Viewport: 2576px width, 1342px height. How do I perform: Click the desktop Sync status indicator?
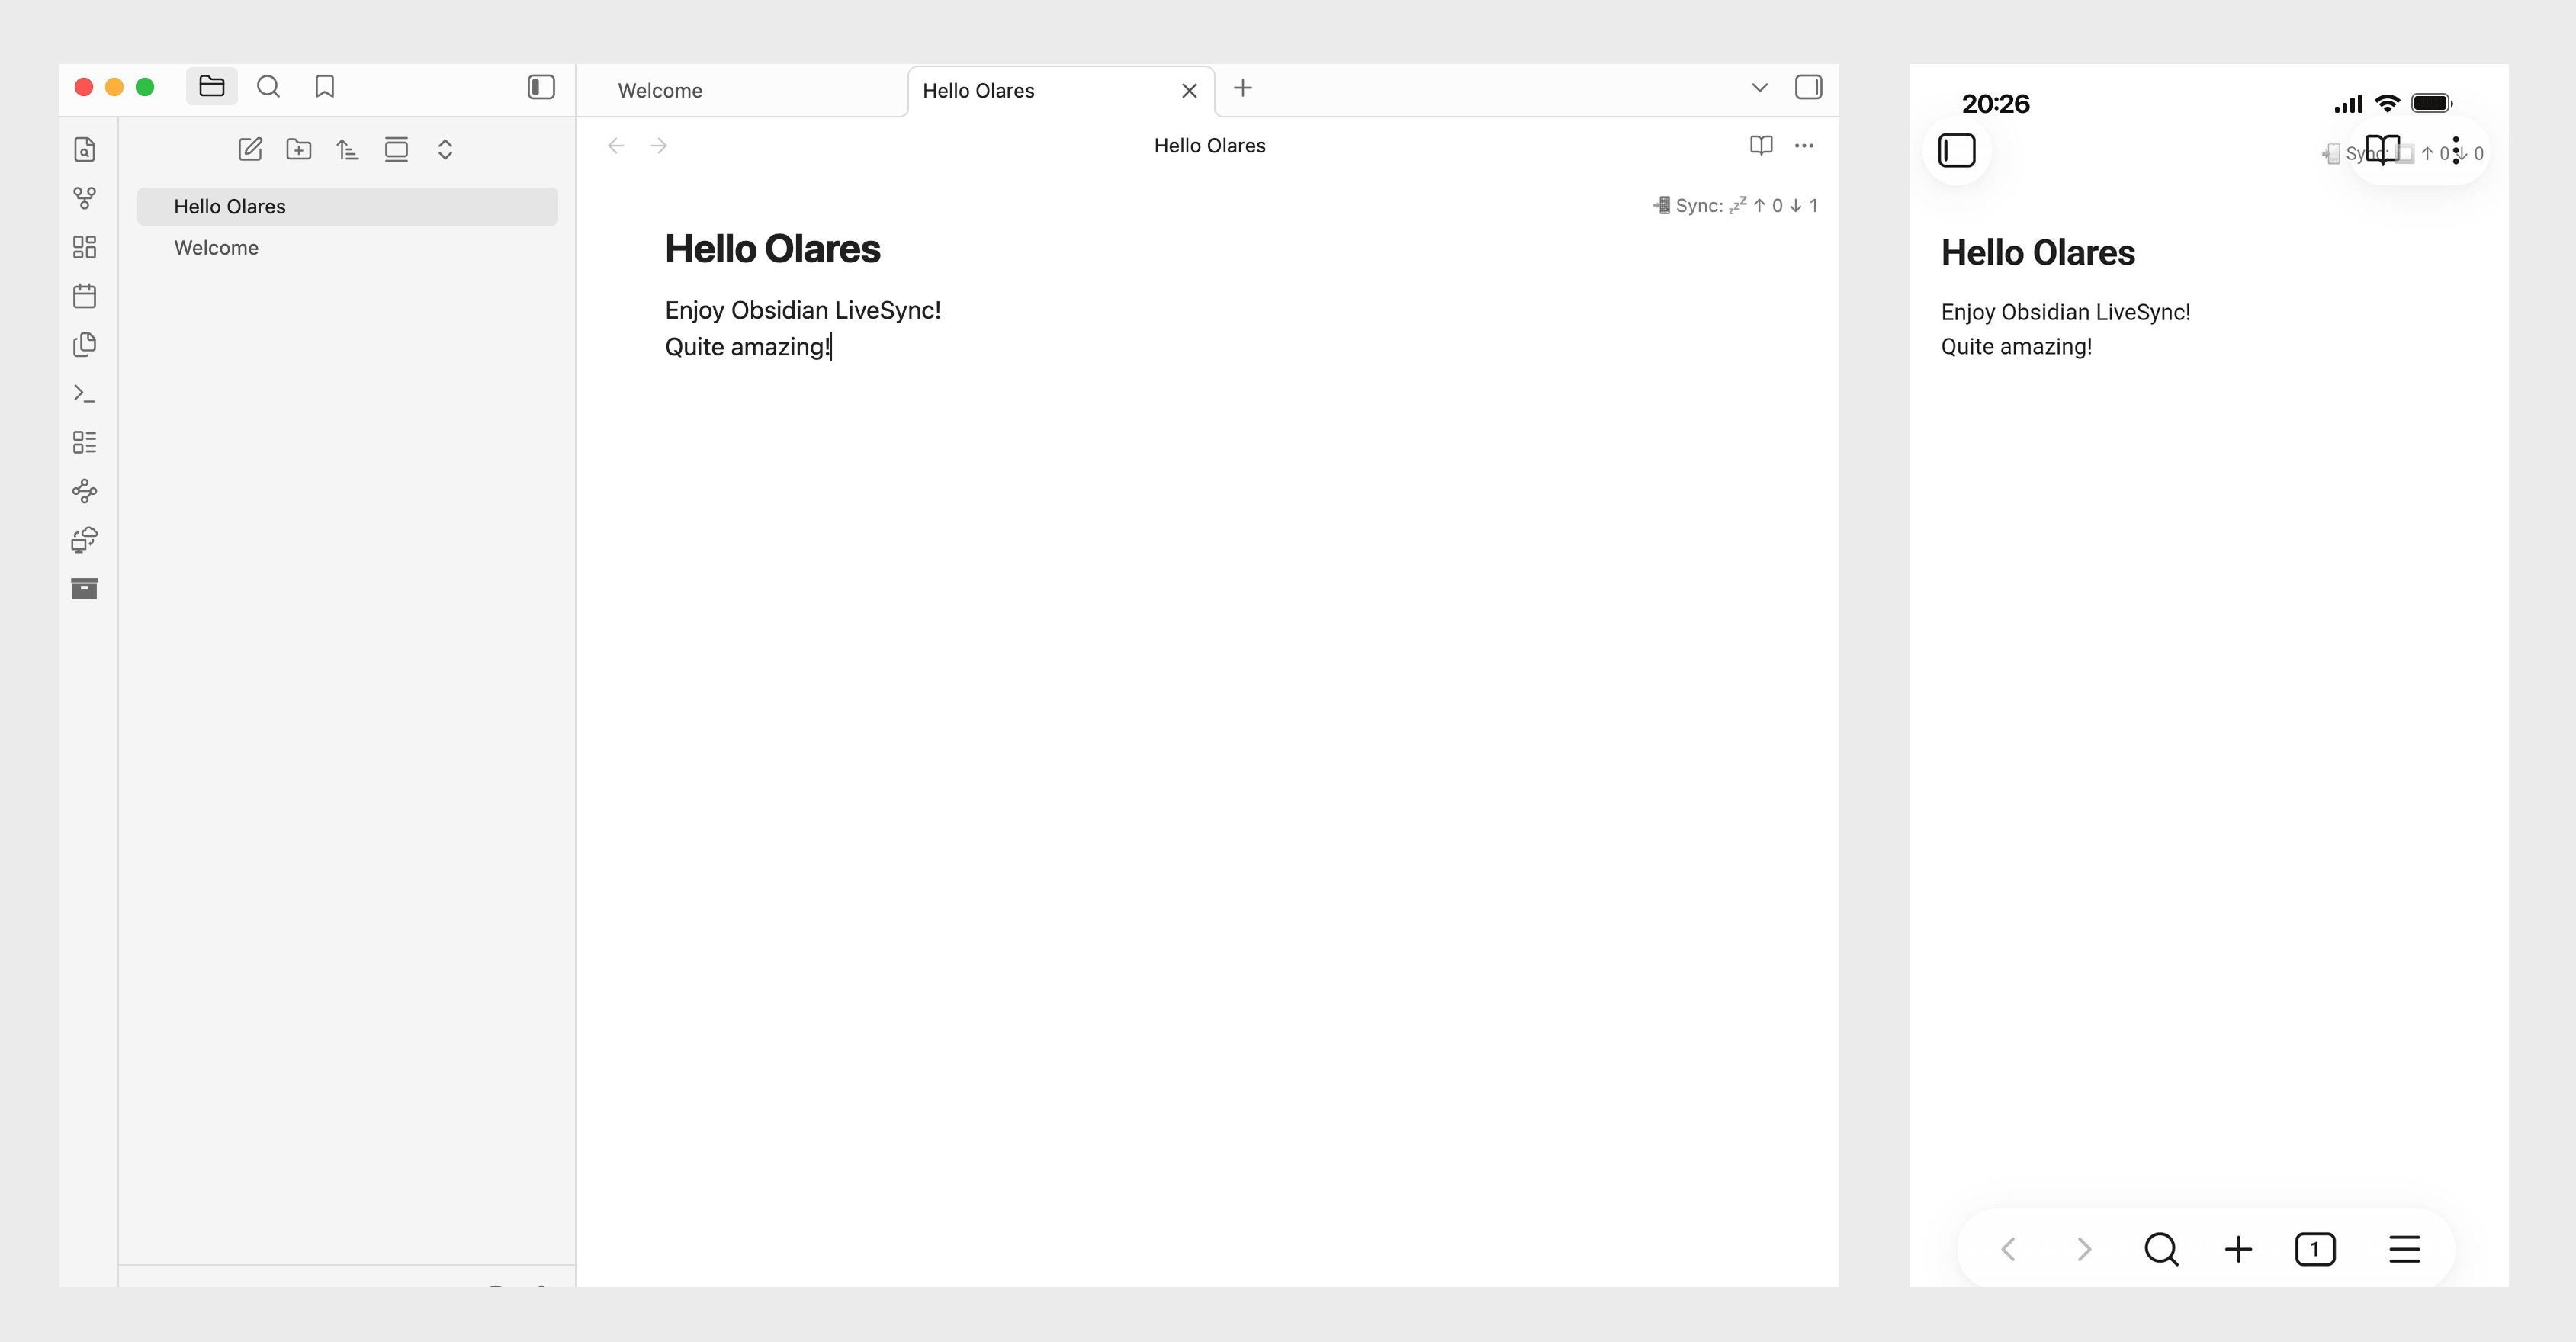tap(1735, 205)
